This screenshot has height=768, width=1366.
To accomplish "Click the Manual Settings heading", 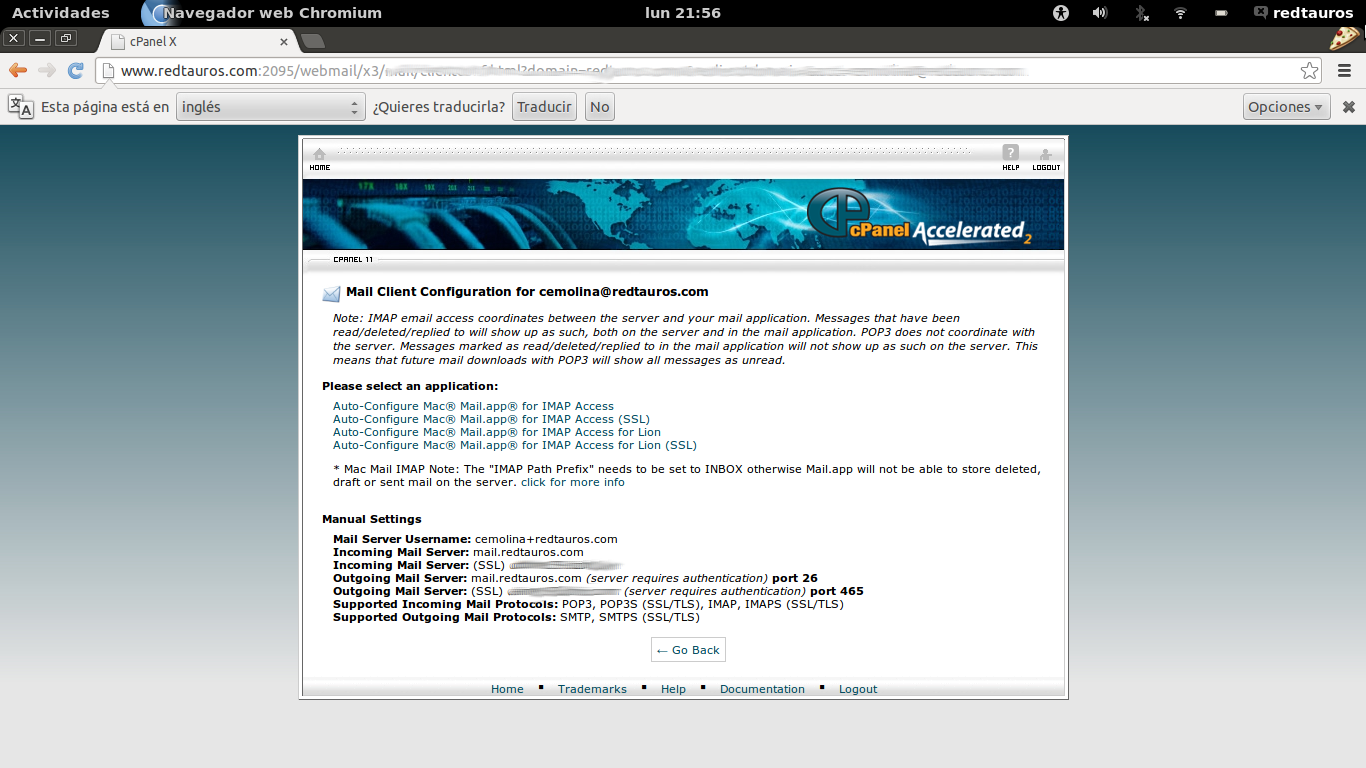I will coord(372,519).
